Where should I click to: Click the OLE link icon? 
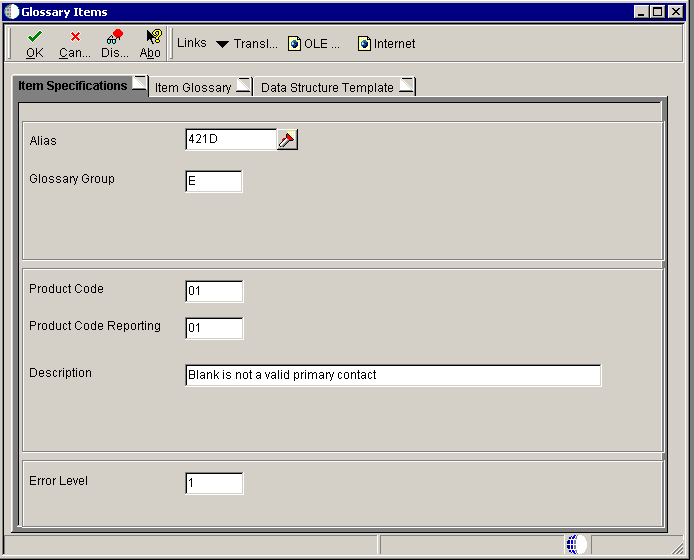tap(294, 44)
